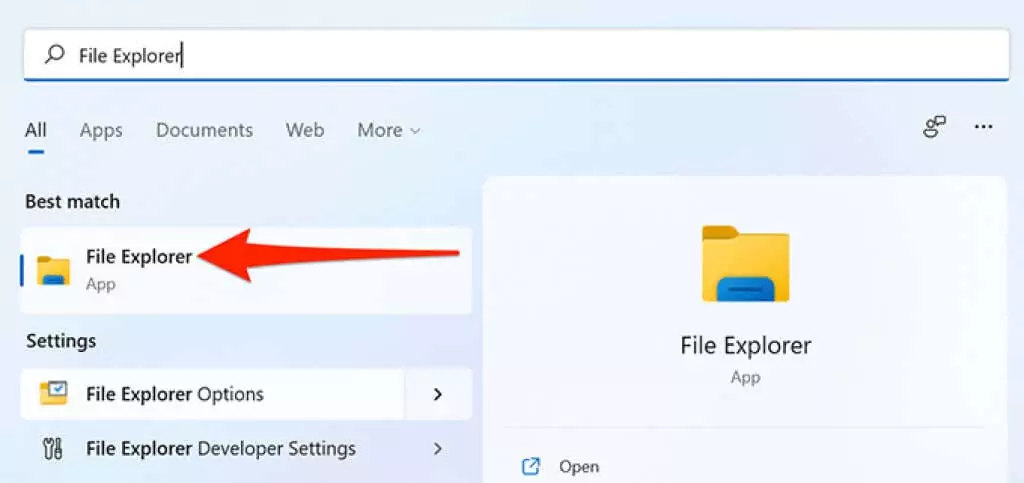Click the search box containing File Explorer
1024x483 pixels.
[x=517, y=55]
